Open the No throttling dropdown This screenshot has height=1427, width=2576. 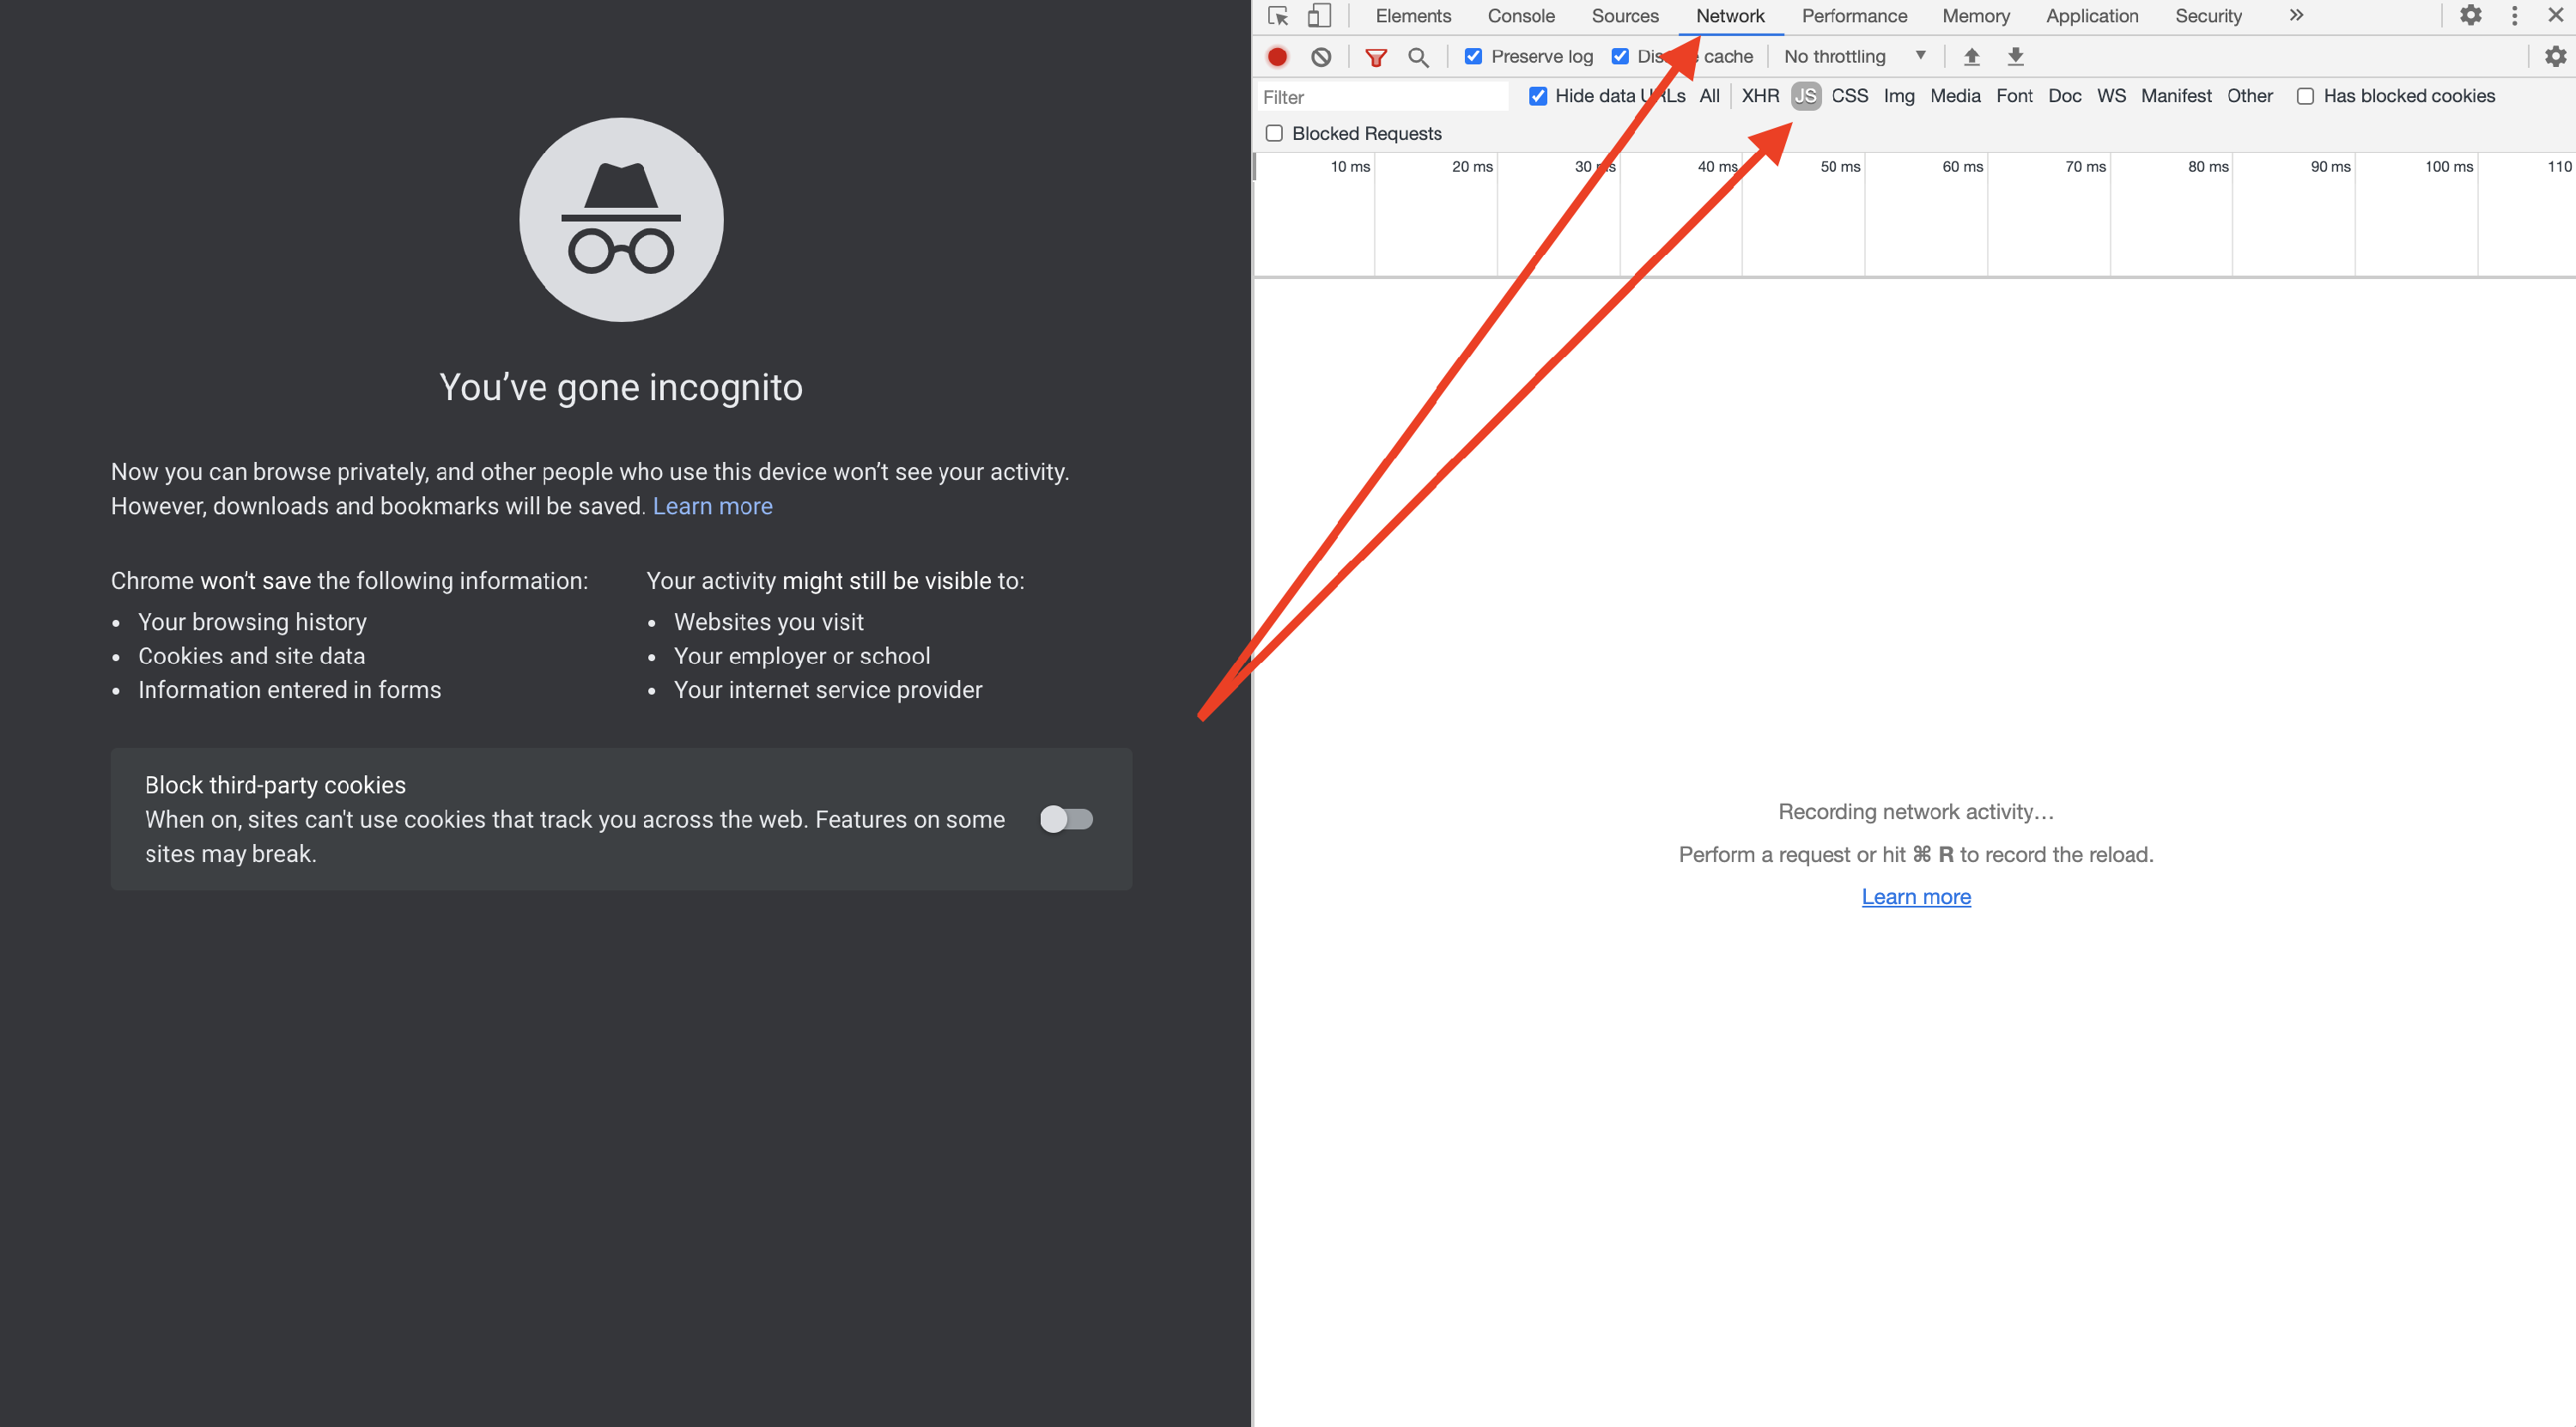click(1850, 56)
